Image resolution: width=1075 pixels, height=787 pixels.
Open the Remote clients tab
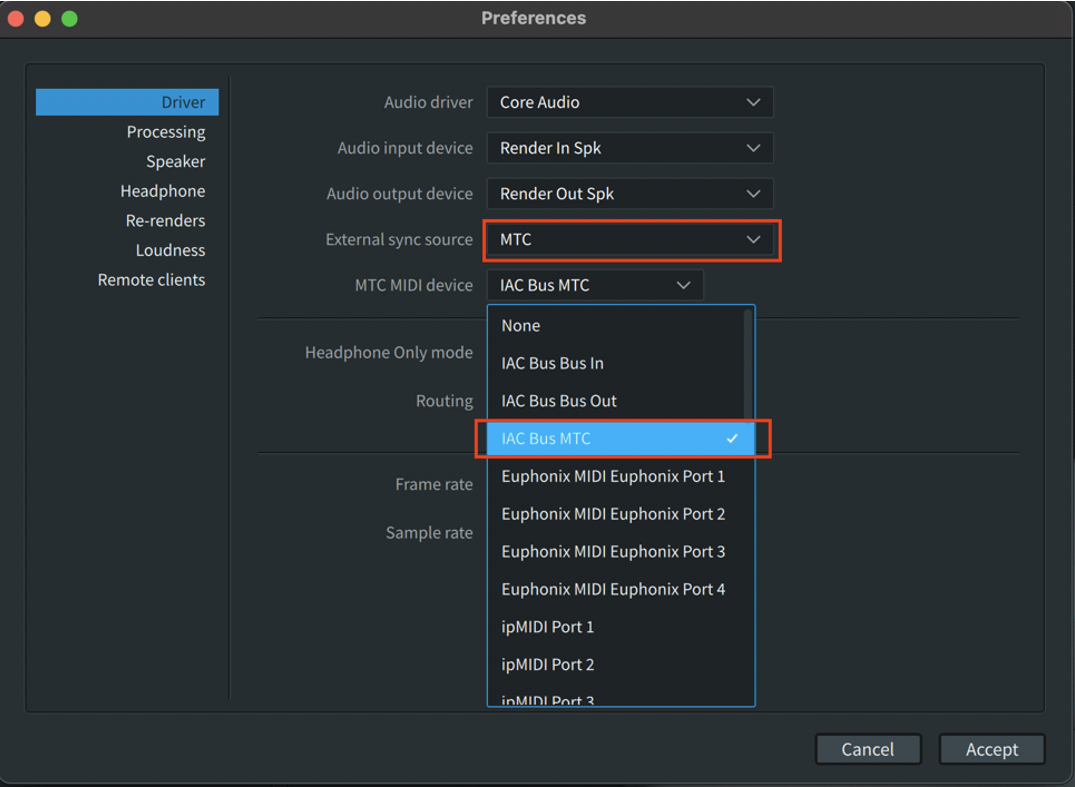click(x=151, y=280)
